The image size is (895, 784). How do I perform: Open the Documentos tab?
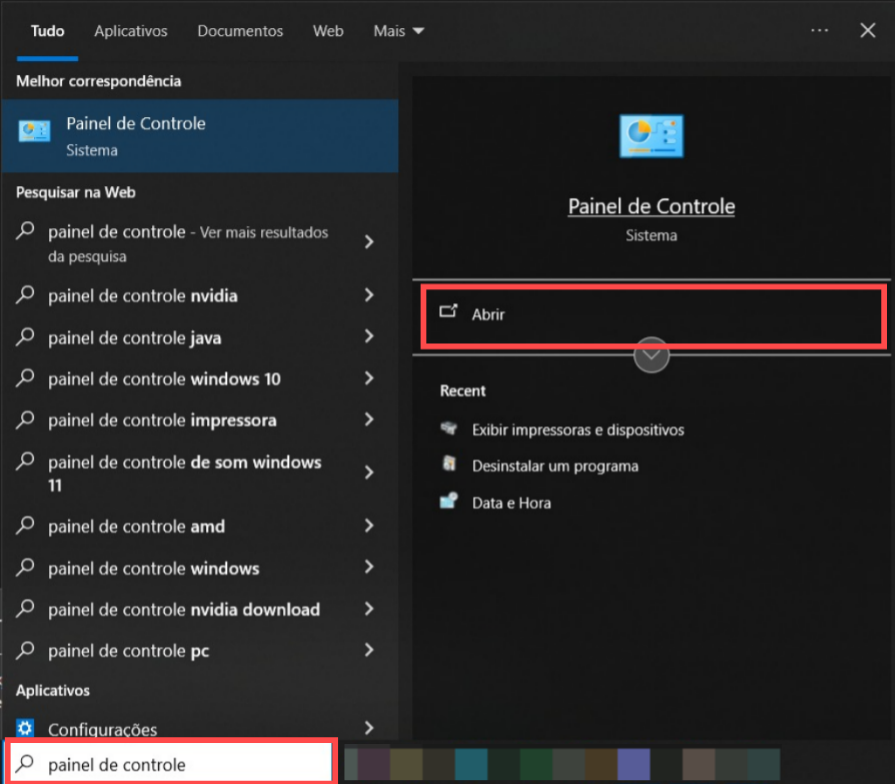coord(240,31)
